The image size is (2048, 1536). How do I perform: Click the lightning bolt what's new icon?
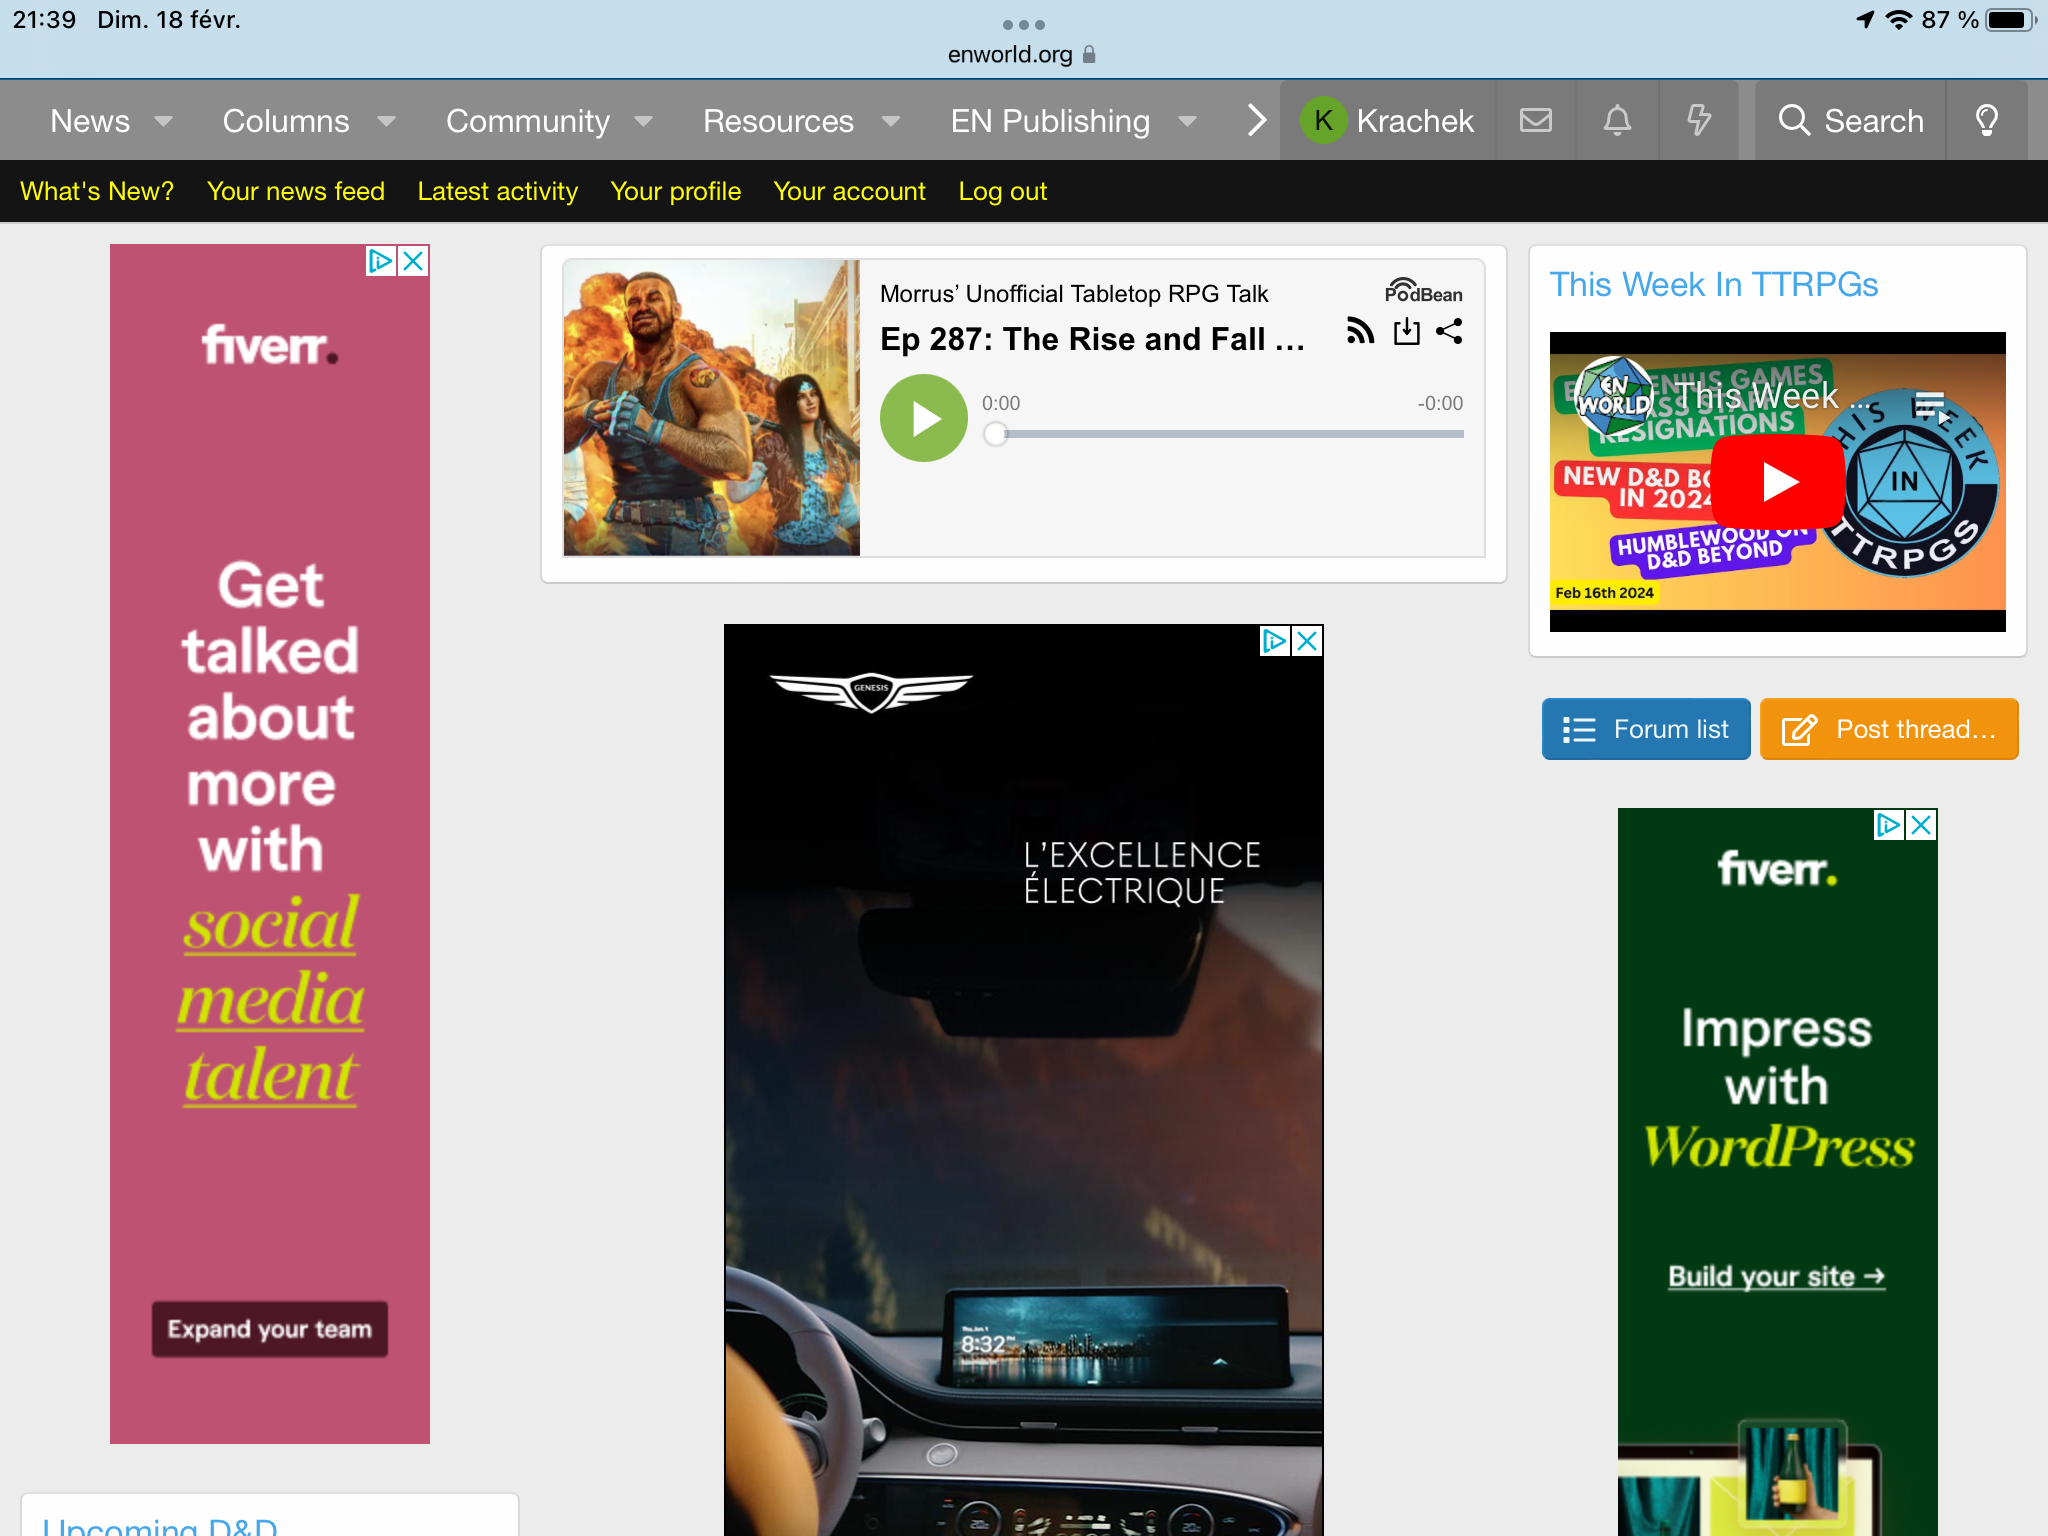coord(1698,121)
